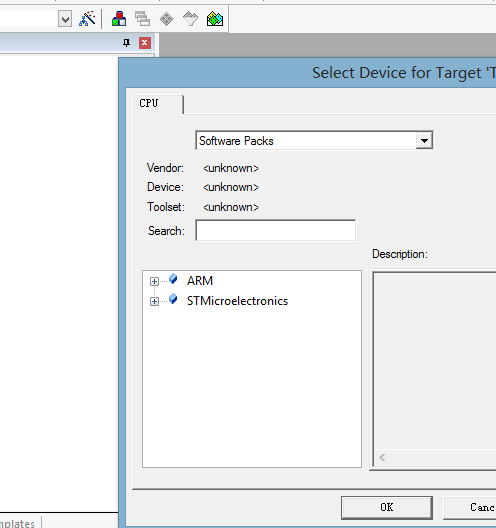Select the STMicroelectronics tree item
Screen dimensions: 496x528
pos(237,301)
